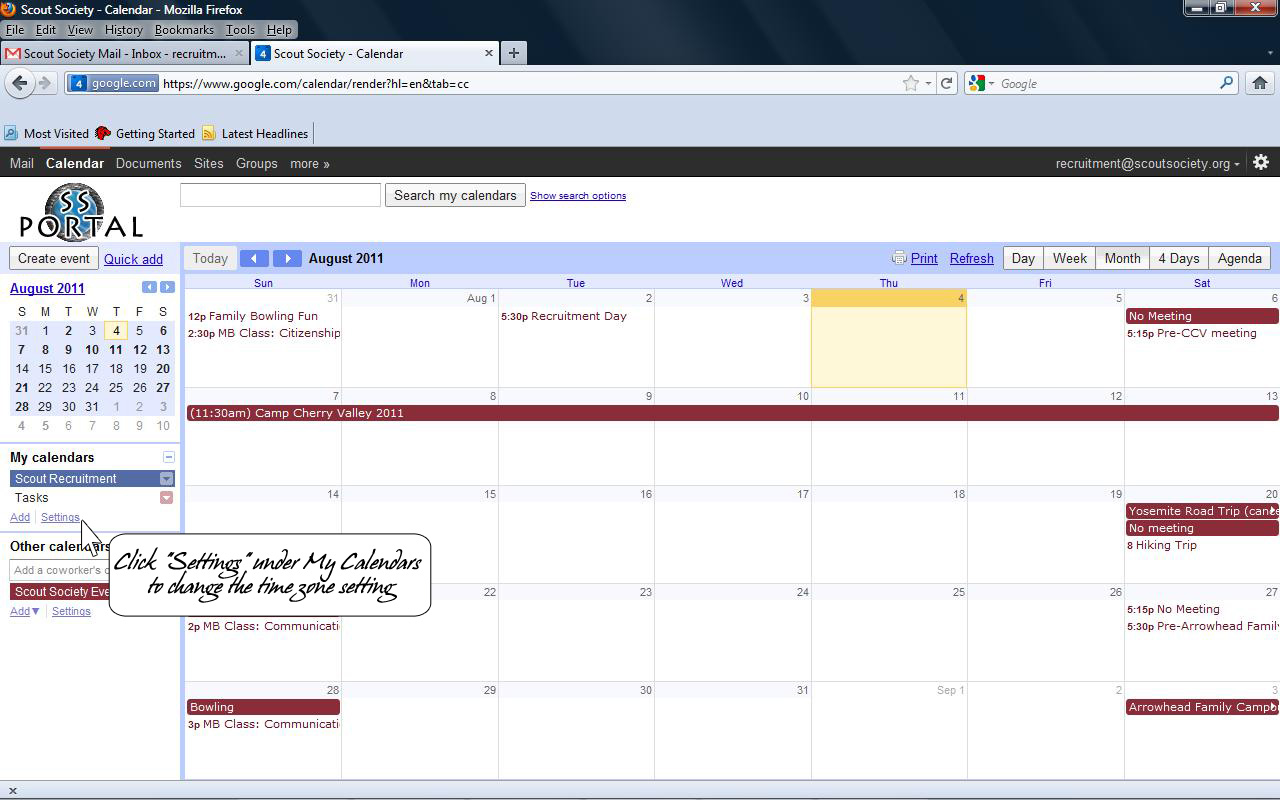Viewport: 1280px width, 800px height.
Task: Go to previous month in main calendar
Action: tap(254, 258)
